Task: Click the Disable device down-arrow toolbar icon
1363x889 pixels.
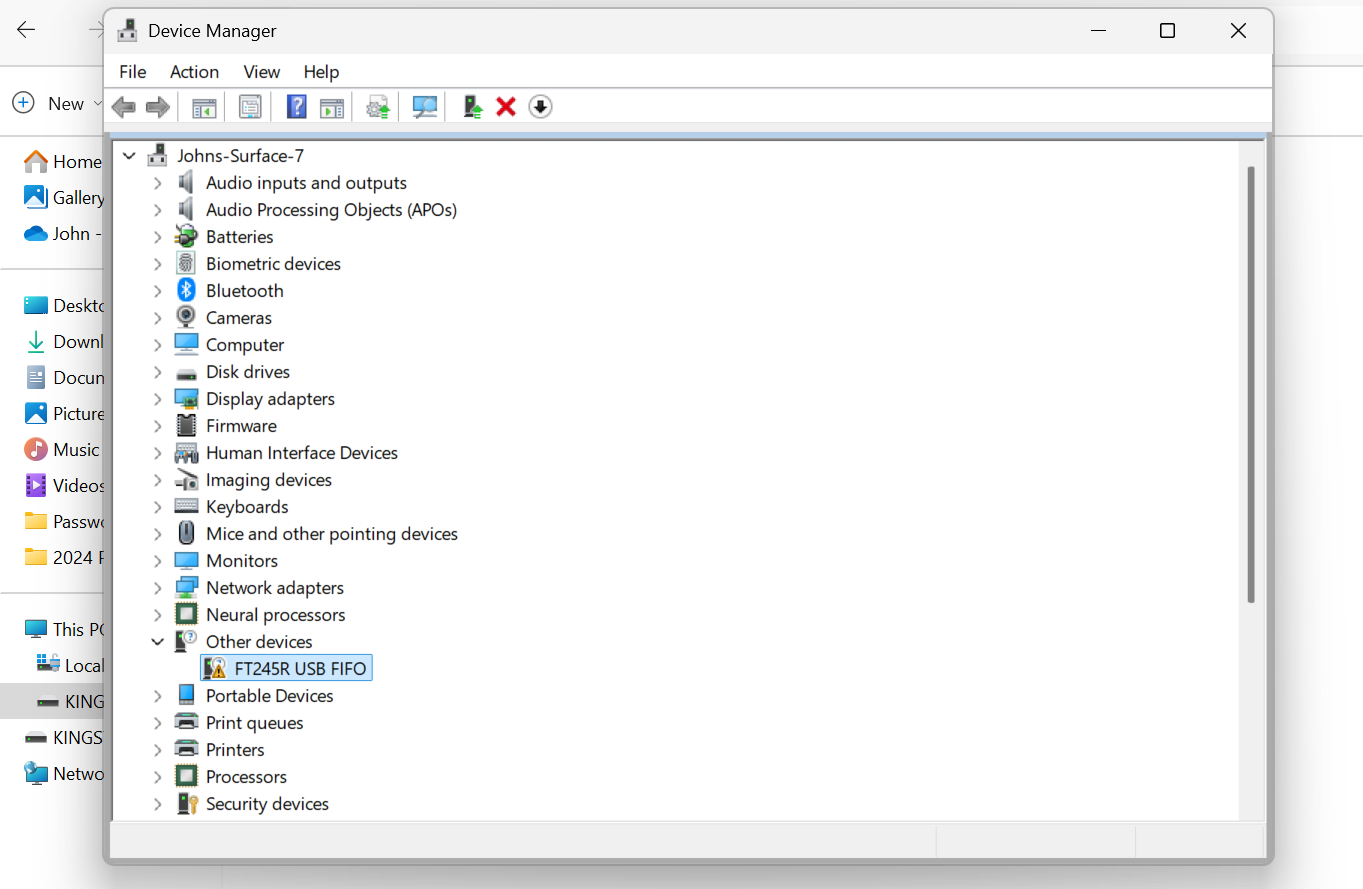Action: 540,107
